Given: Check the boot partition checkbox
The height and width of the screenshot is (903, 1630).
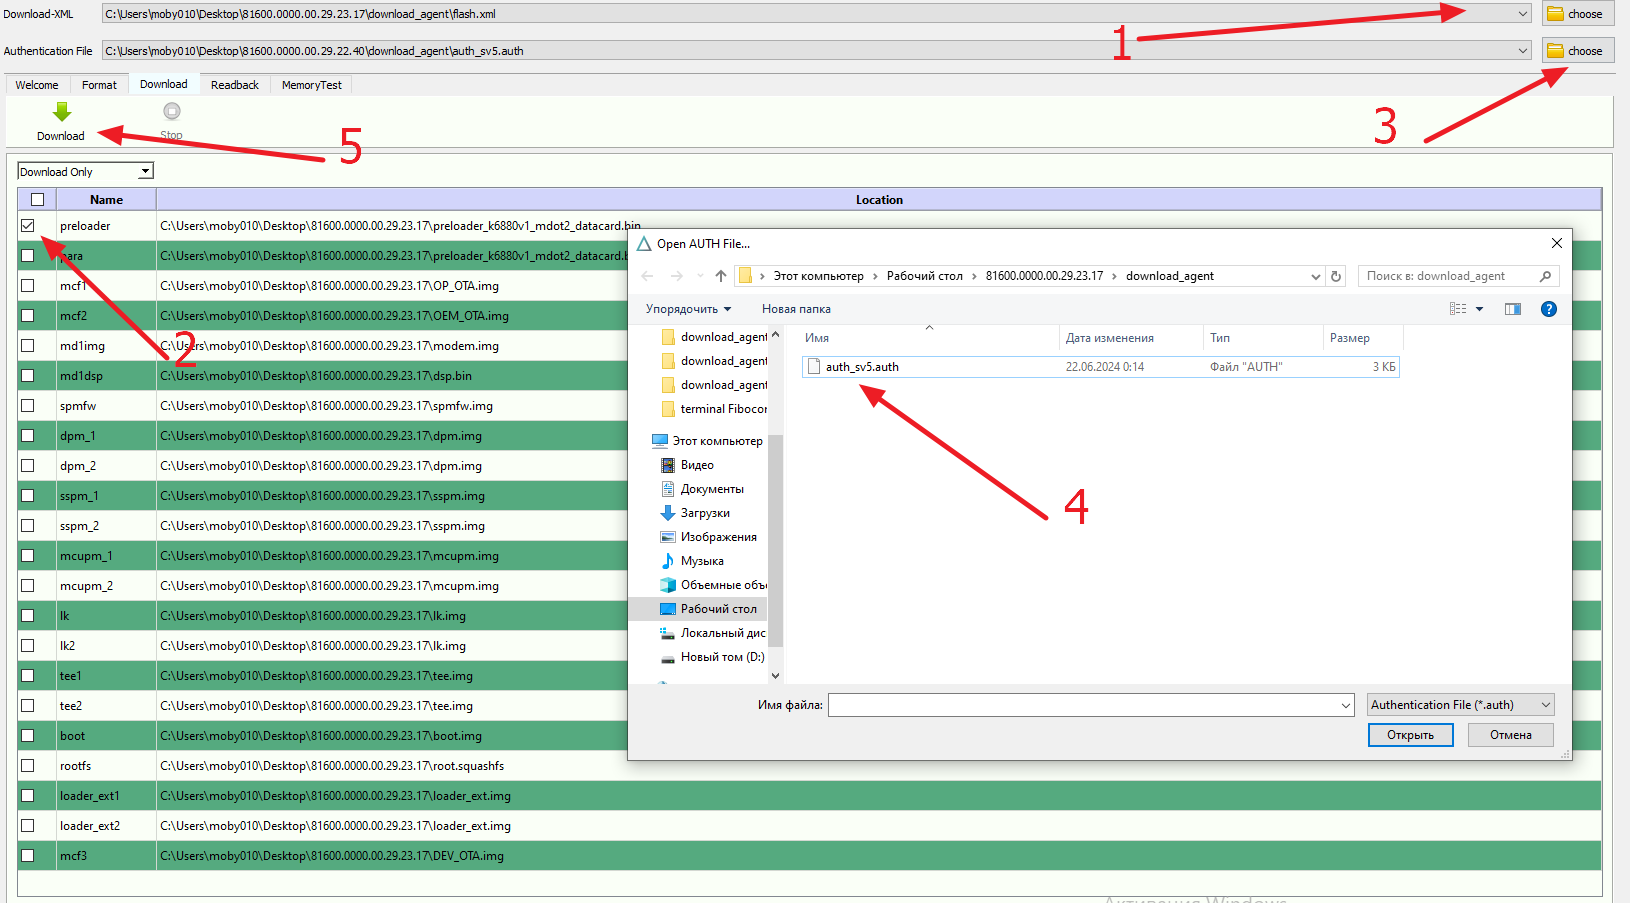Looking at the screenshot, I should 28,736.
